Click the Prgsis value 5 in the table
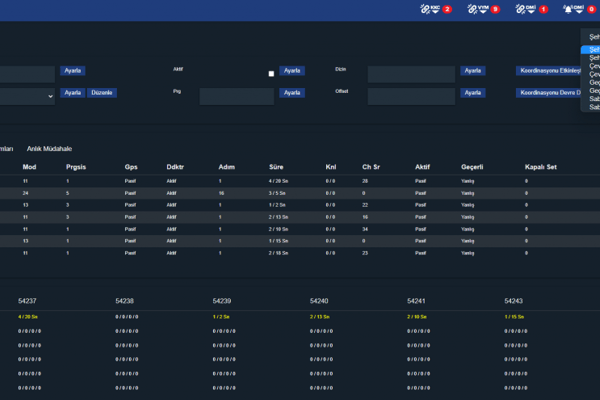The width and height of the screenshot is (600, 400). click(x=67, y=193)
